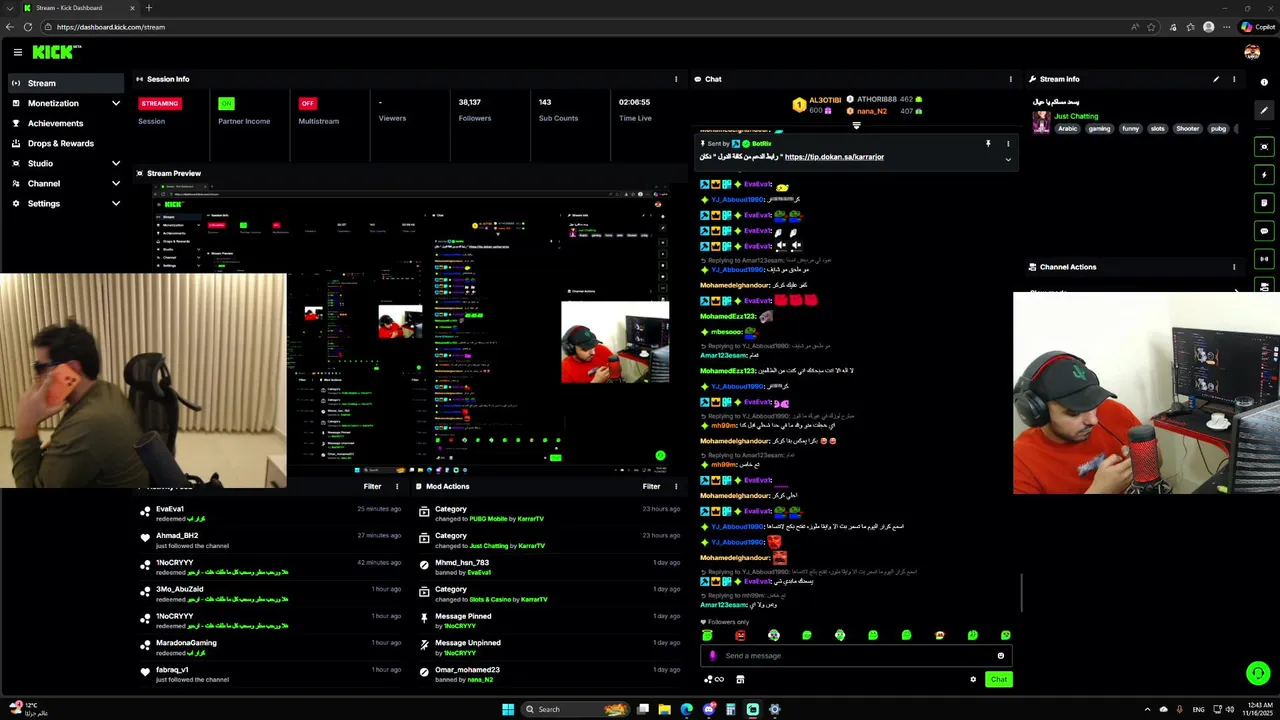Open Session Info panel options menu
Screen dimensions: 1280x720
tap(676, 79)
